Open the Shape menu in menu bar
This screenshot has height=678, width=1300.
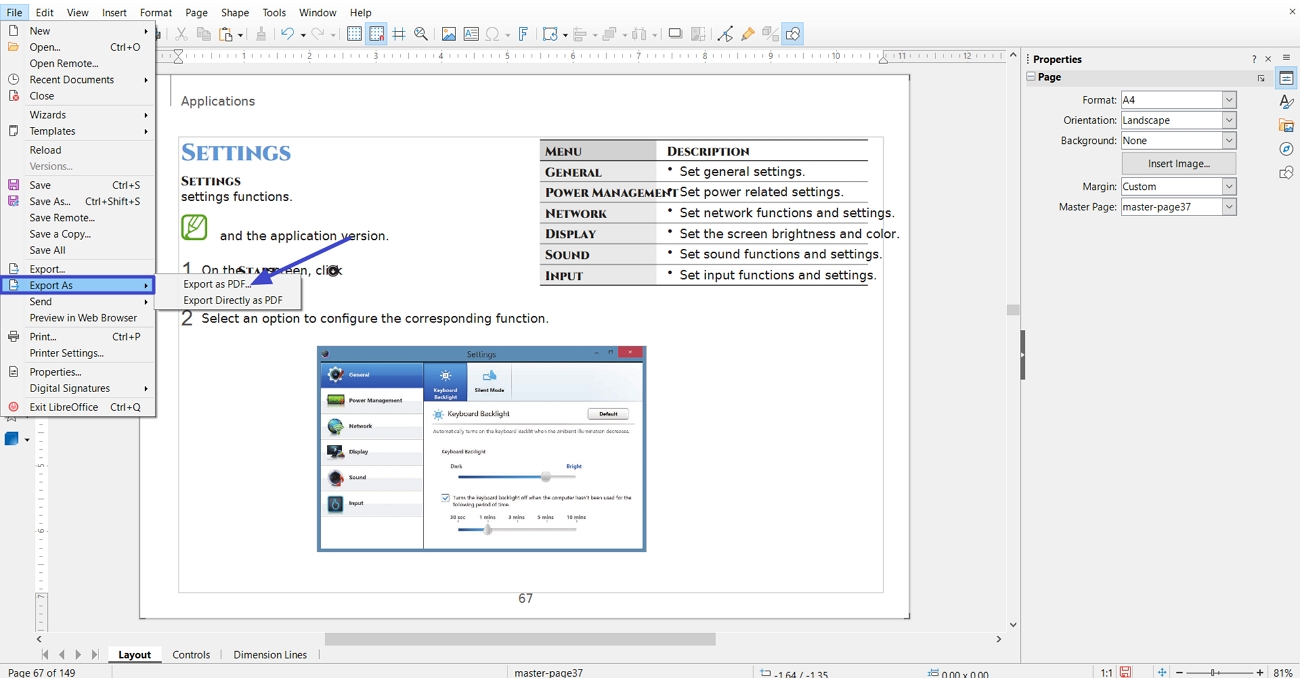point(235,12)
